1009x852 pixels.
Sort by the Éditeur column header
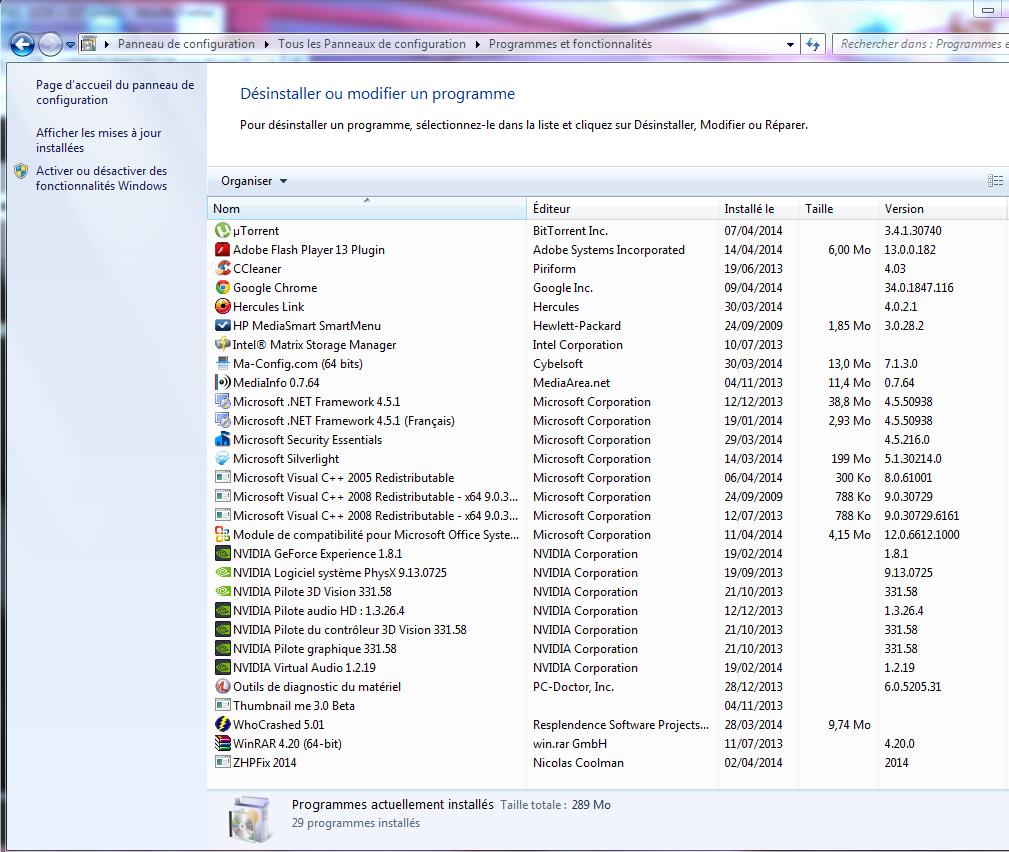[622, 208]
